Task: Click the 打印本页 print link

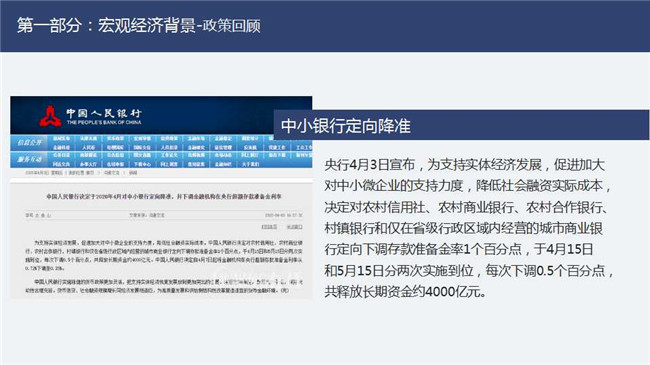Action: tap(269, 227)
